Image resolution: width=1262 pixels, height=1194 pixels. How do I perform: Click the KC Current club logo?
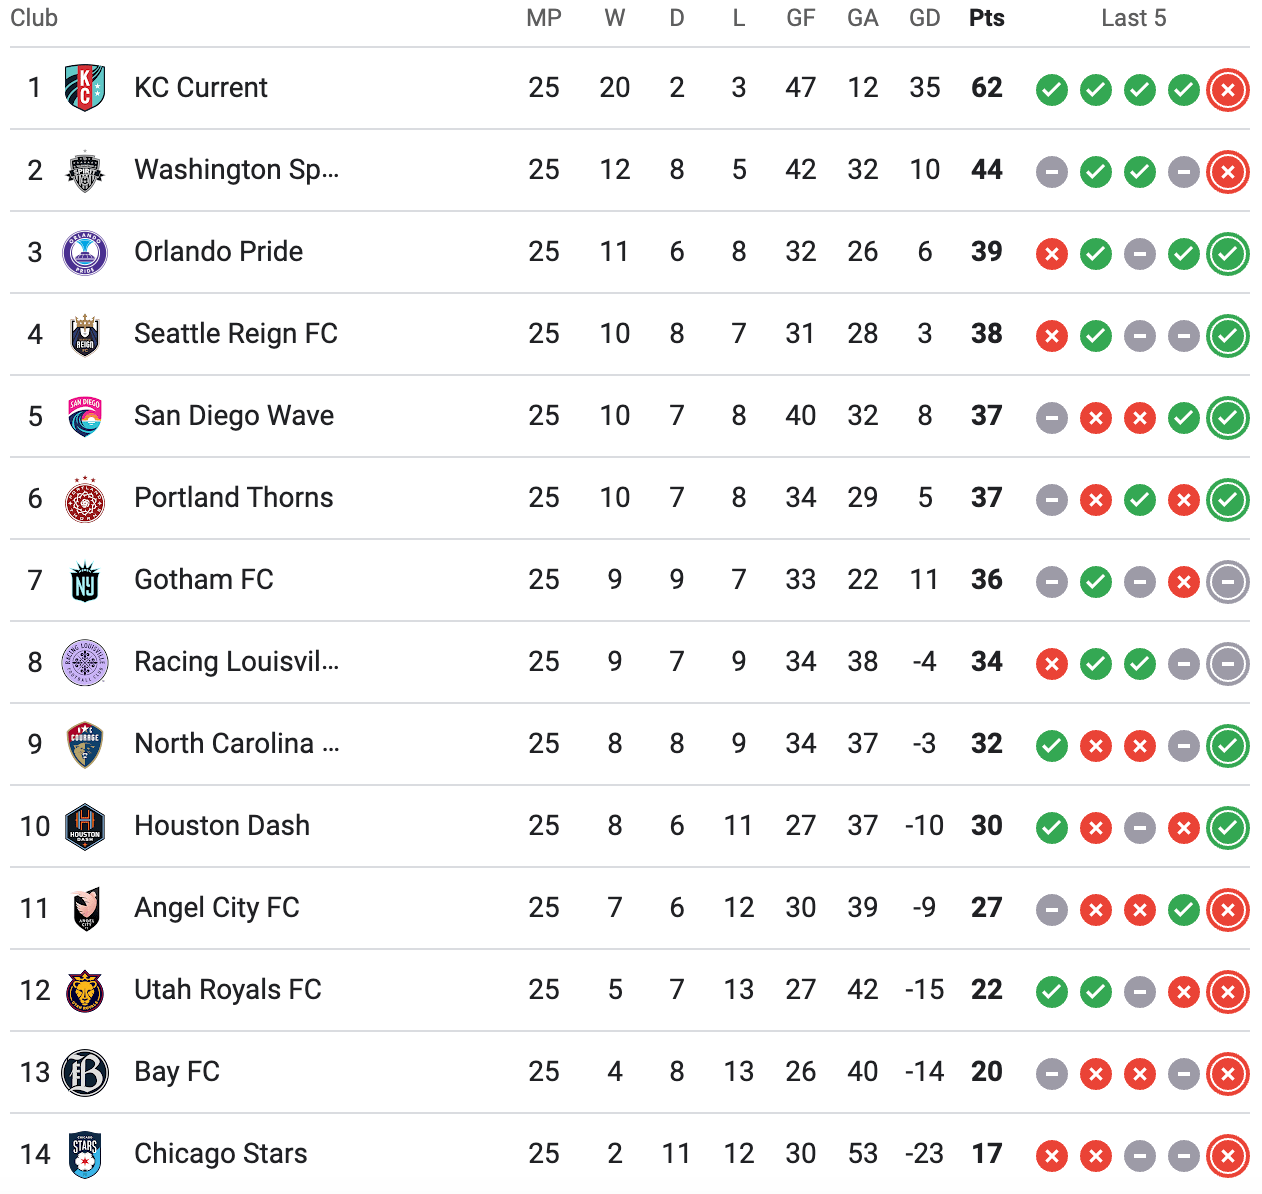point(85,88)
